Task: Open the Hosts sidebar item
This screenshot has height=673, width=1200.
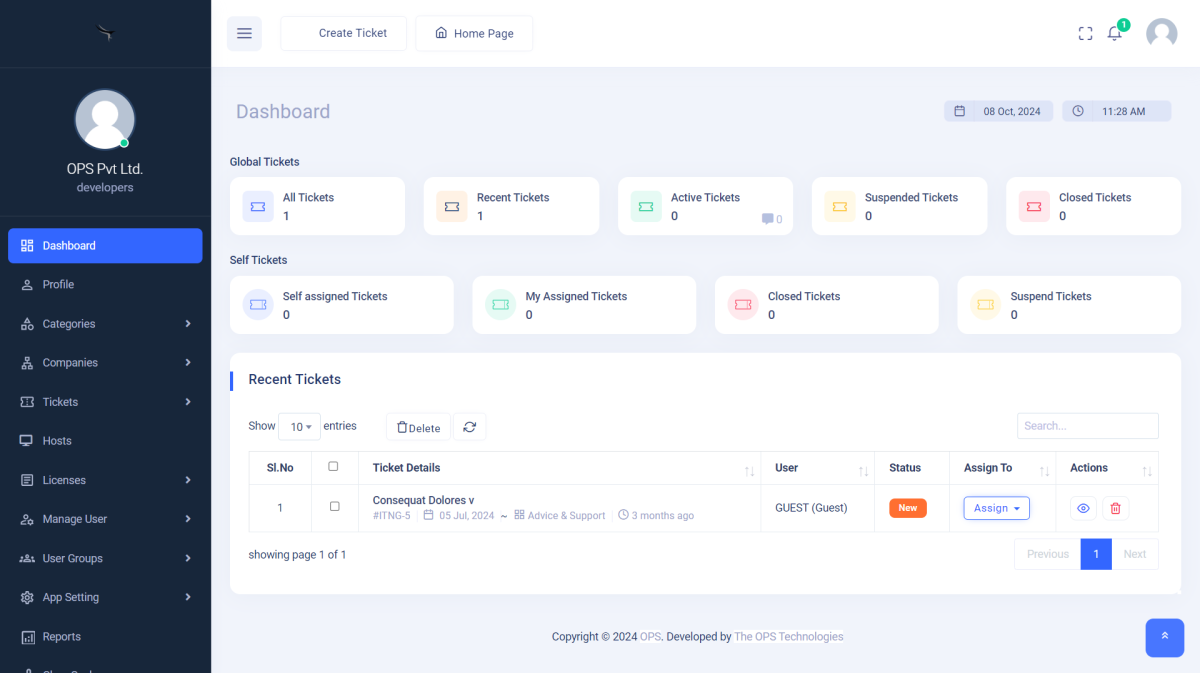Action: click(x=57, y=441)
